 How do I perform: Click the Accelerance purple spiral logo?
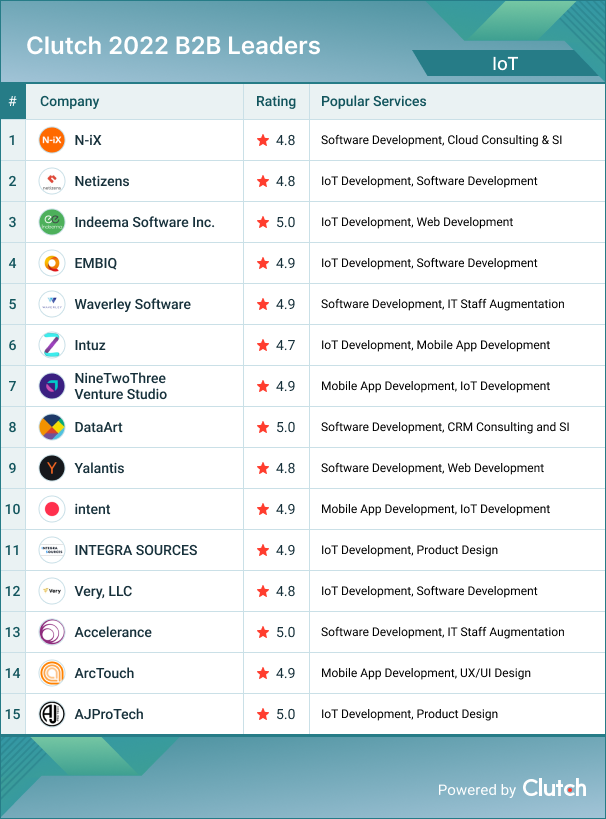pyautogui.click(x=52, y=632)
